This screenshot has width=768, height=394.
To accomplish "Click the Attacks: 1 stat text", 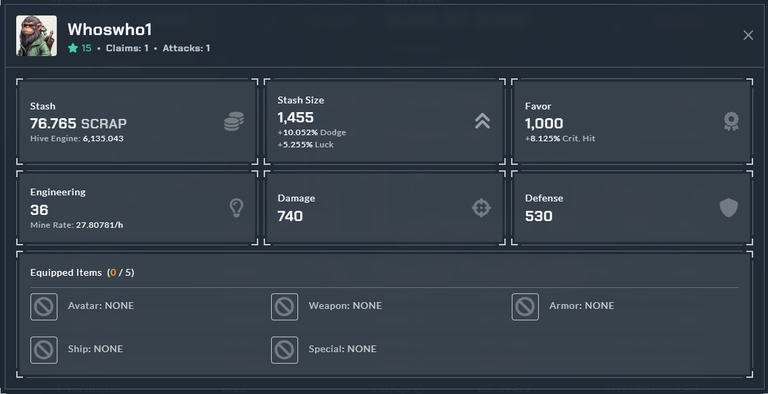I will click(186, 48).
